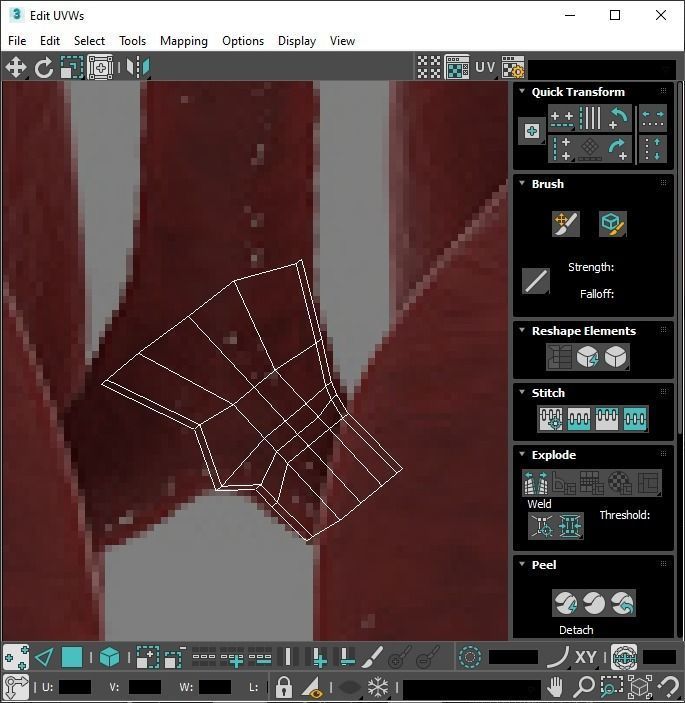The image size is (685, 703).
Task: Collapse the Quick Transform rollout
Action: click(522, 91)
